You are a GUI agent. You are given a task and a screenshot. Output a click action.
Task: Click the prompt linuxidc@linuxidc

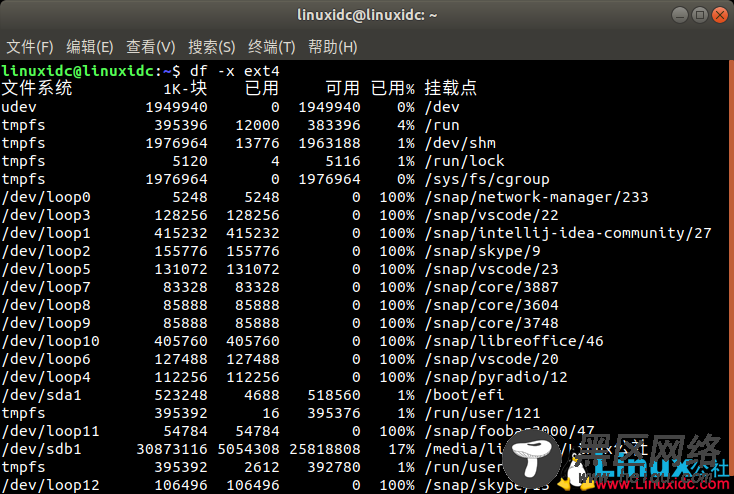78,71
